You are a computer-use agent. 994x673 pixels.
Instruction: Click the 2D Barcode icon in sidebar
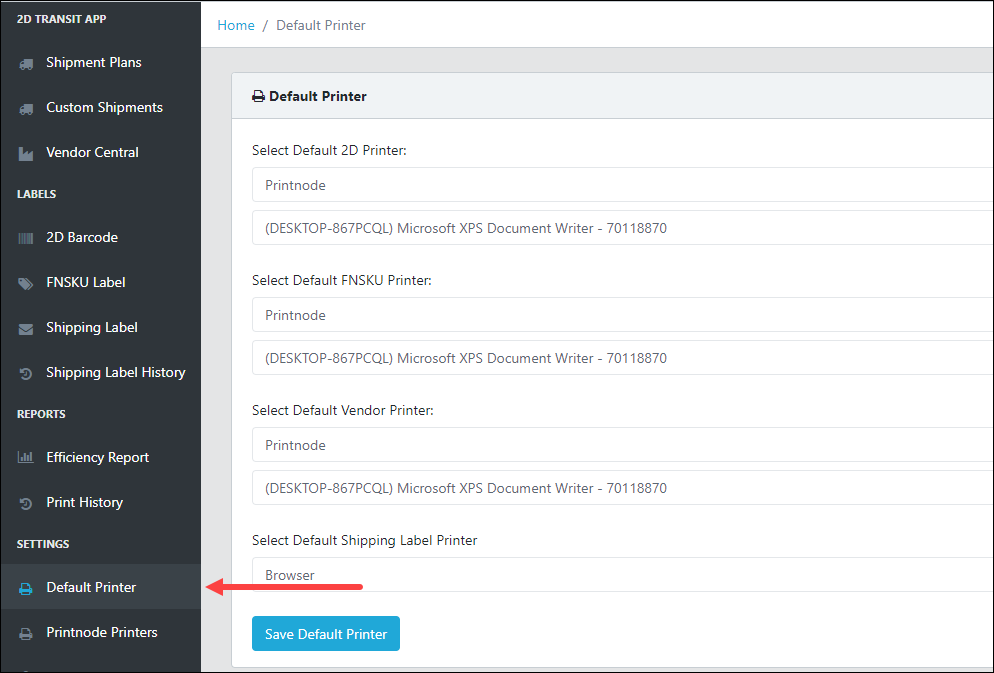pos(26,238)
